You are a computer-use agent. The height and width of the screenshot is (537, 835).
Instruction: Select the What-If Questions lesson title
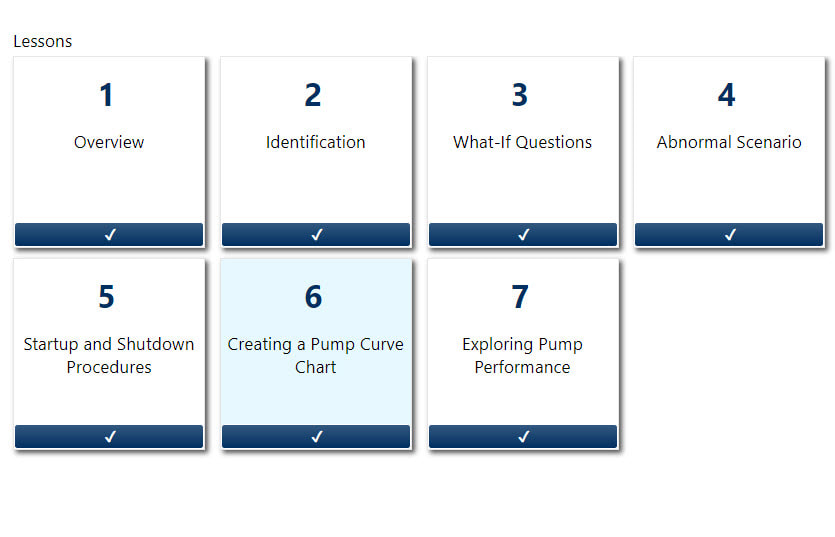pyautogui.click(x=522, y=142)
